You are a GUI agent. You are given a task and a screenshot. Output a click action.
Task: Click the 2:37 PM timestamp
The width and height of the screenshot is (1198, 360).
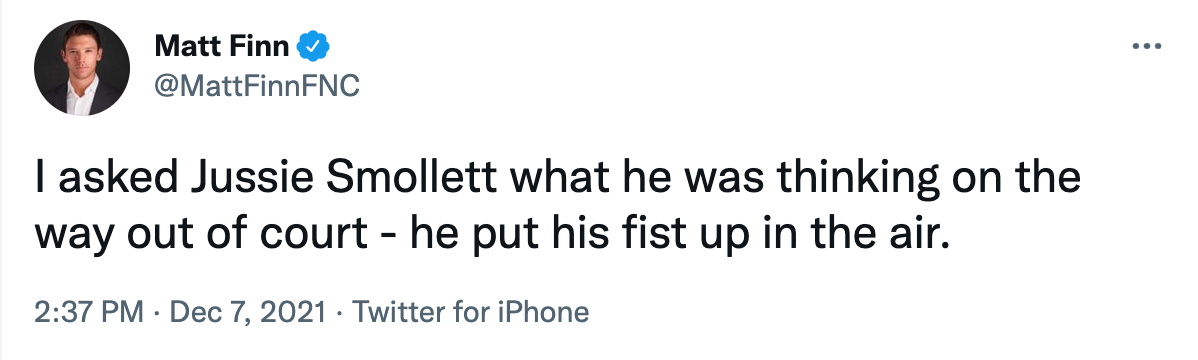89,312
